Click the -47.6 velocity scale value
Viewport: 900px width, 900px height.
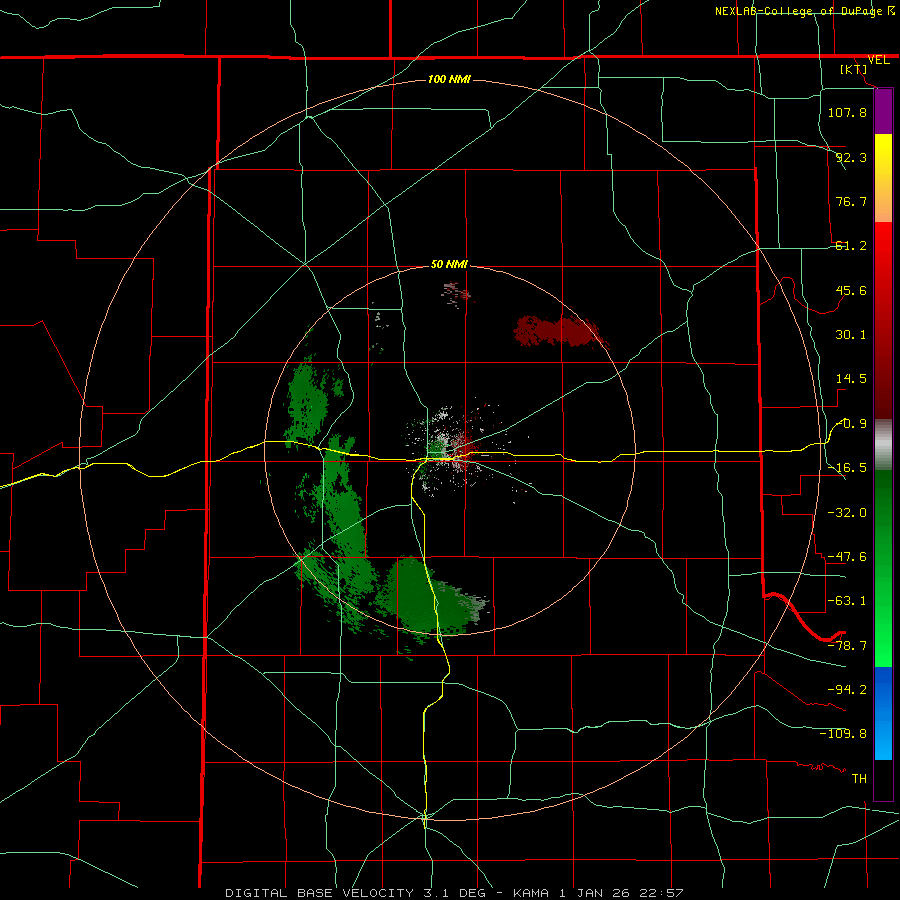(847, 557)
